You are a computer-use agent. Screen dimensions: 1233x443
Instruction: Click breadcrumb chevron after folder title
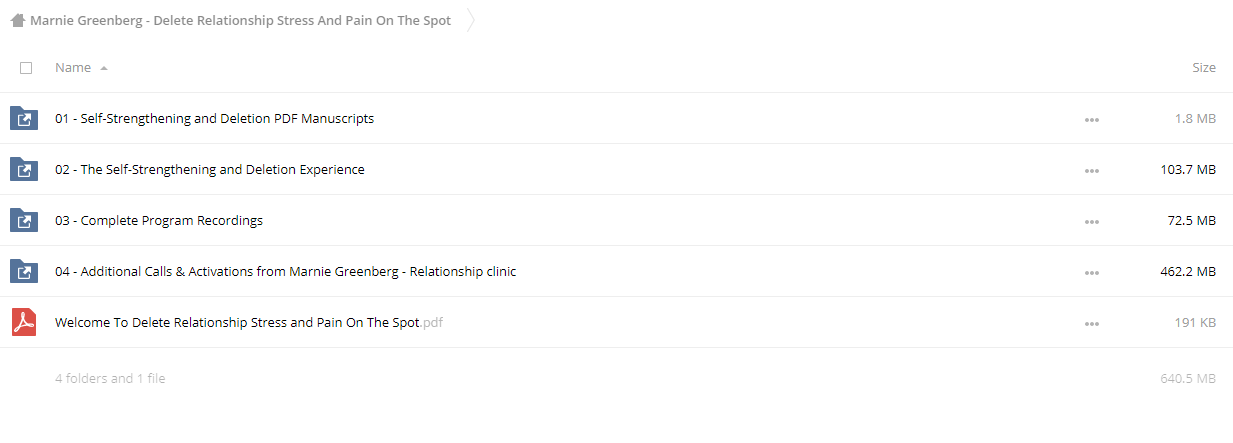470,20
